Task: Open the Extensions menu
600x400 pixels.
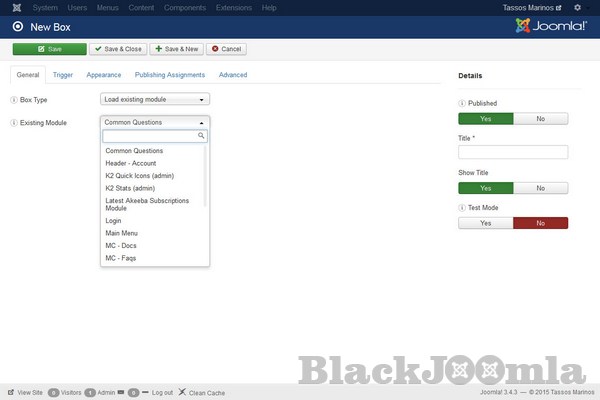Action: (233, 8)
